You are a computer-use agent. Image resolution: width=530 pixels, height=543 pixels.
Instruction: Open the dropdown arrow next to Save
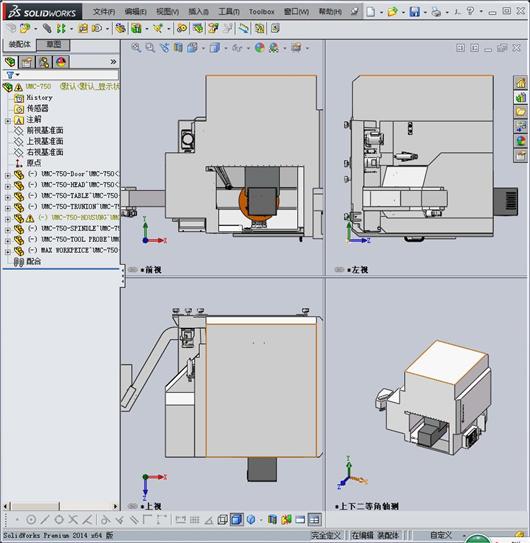(425, 12)
